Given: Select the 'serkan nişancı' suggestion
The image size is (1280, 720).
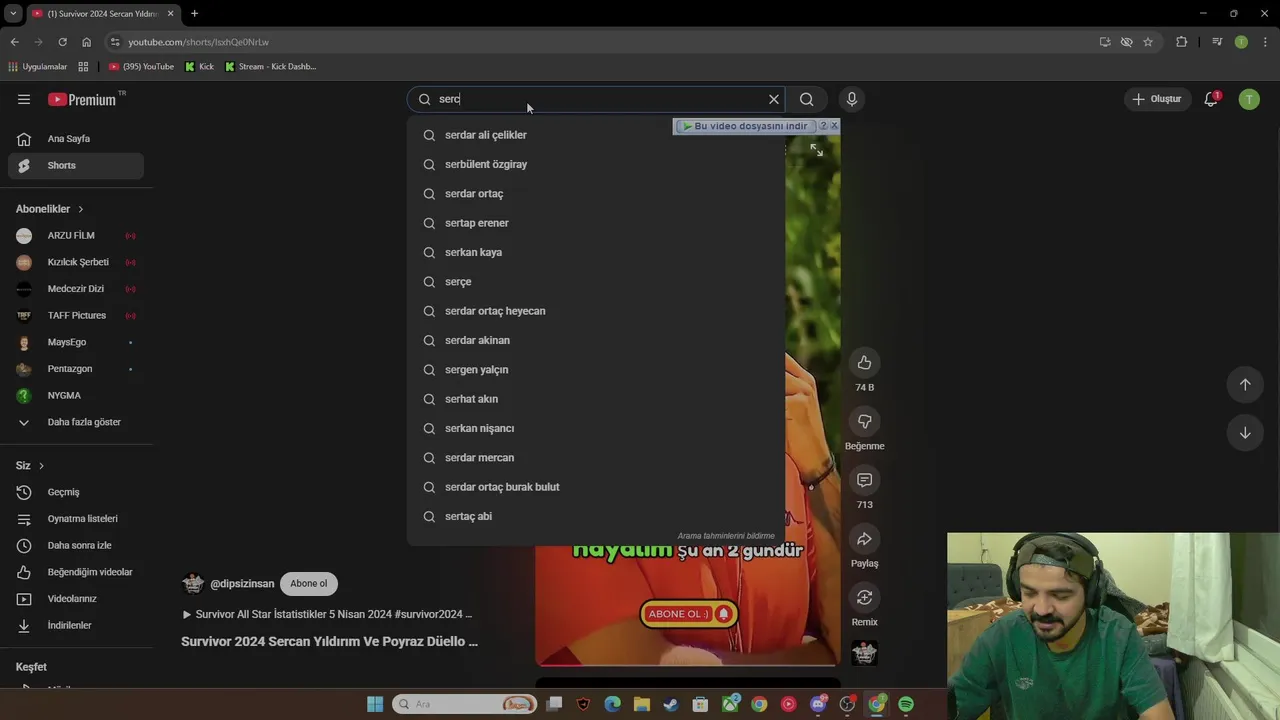Looking at the screenshot, I should (595, 428).
